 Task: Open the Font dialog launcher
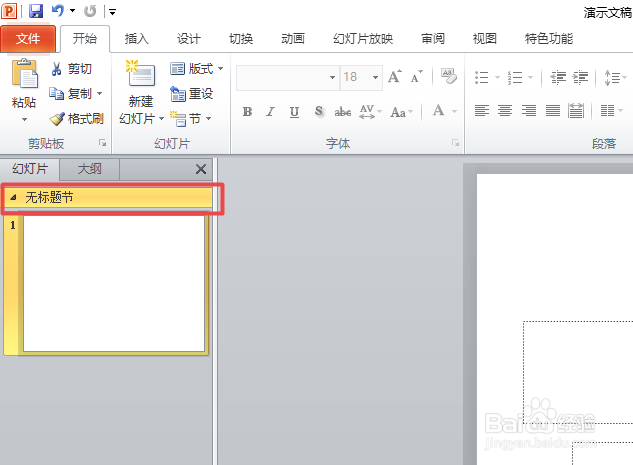tap(455, 143)
